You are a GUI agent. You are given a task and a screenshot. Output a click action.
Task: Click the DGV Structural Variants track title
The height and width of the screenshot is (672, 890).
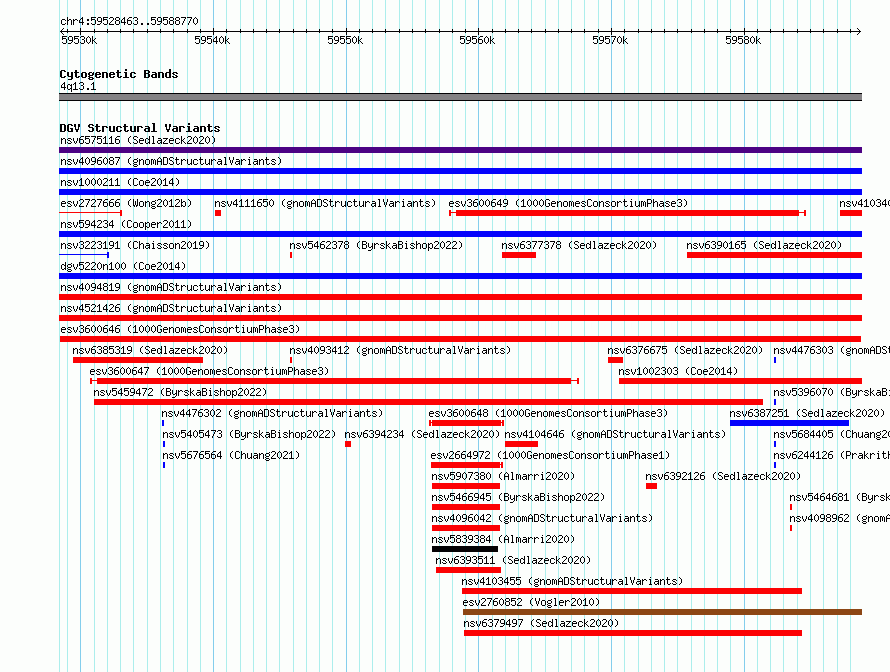(140, 128)
